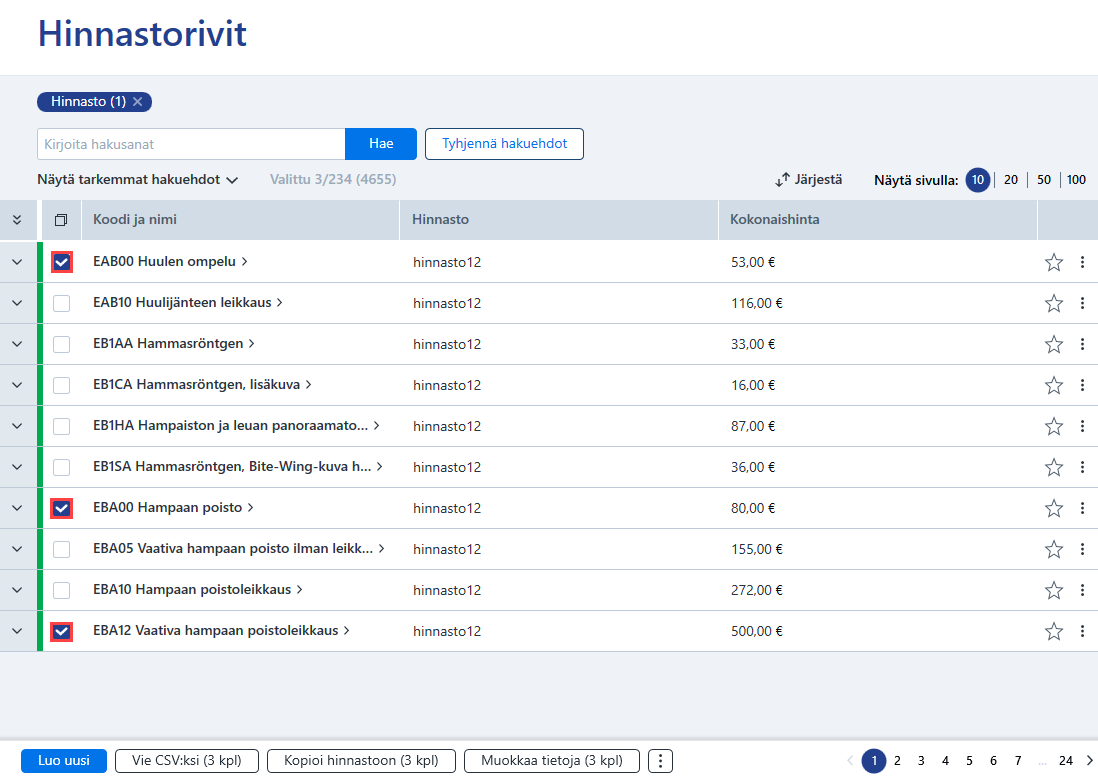1098x780 pixels.
Task: Expand the EAB00 Huulen ompelu row
Action: pos(17,262)
